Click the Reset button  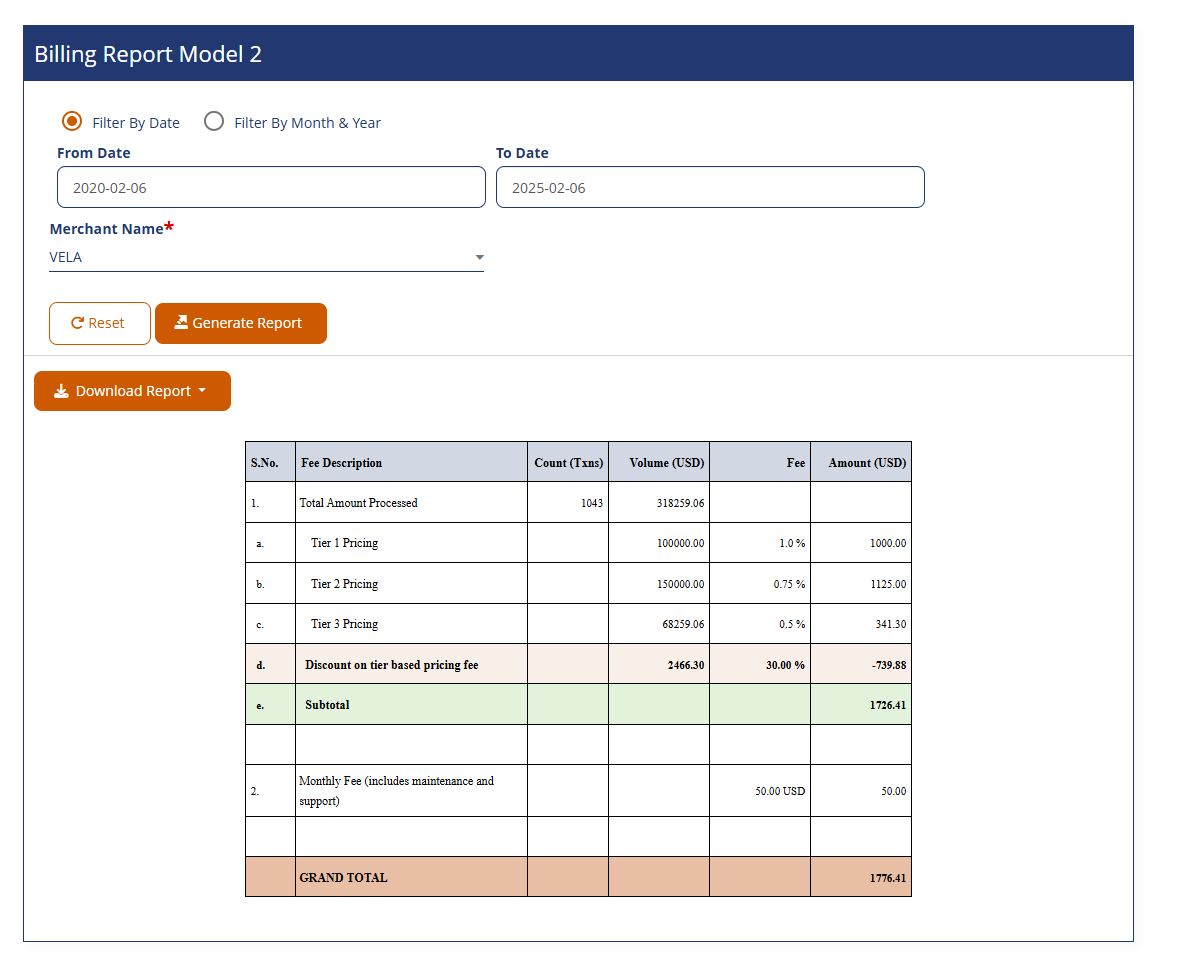click(x=100, y=322)
